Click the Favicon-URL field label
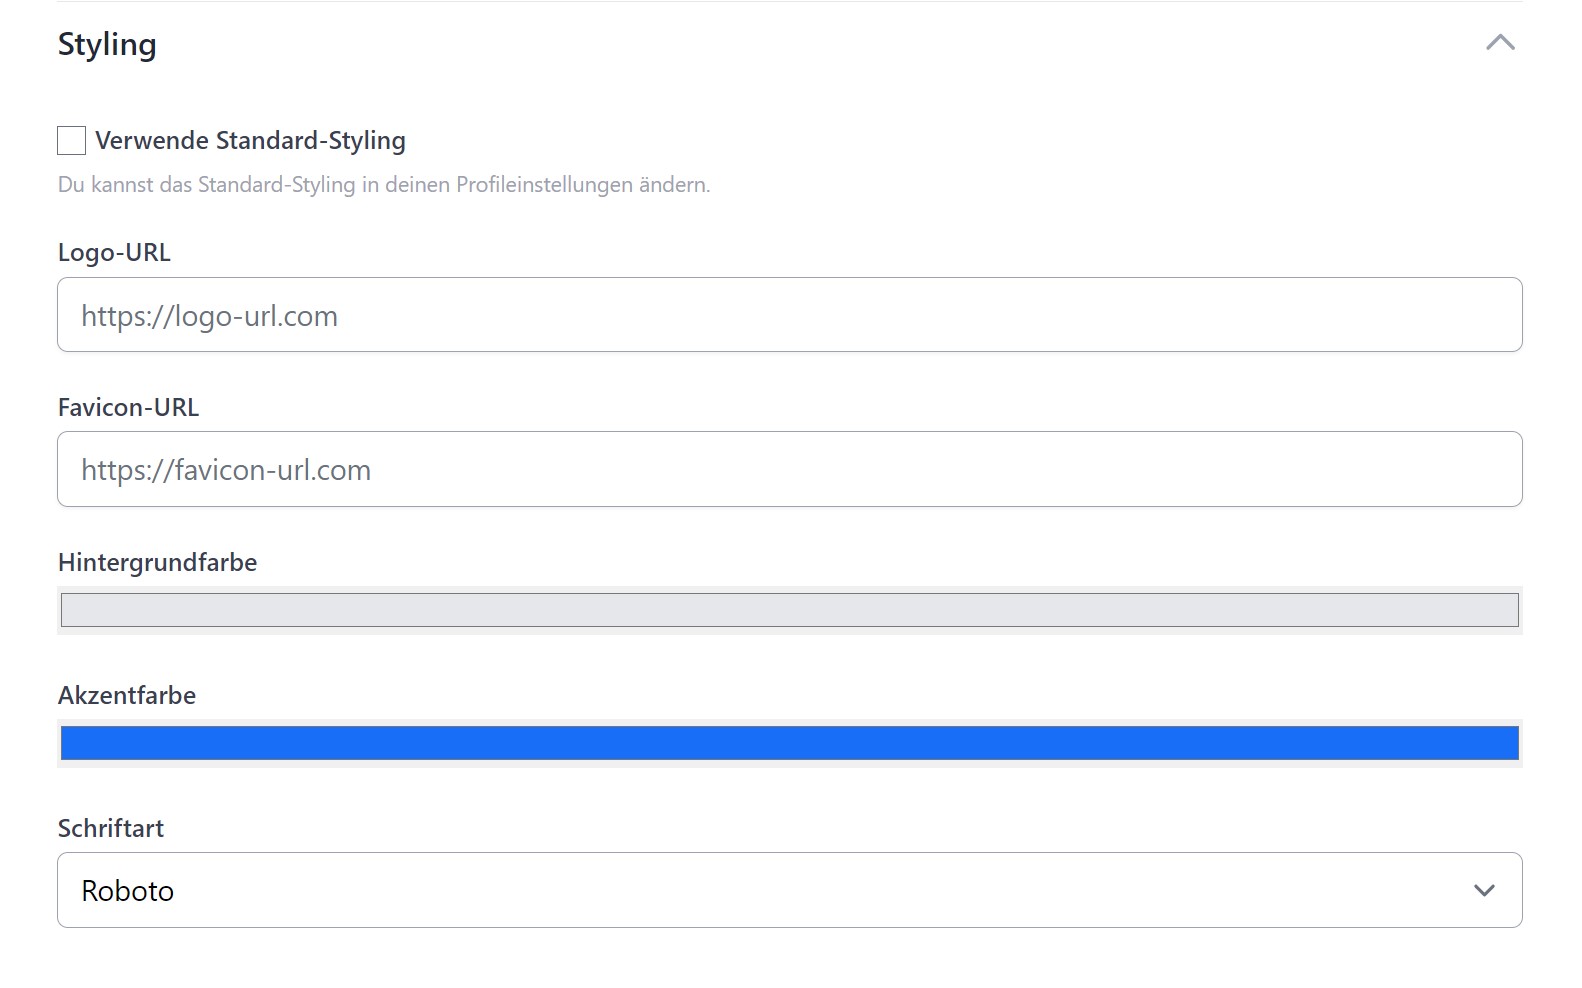This screenshot has width=1582, height=988. point(128,408)
